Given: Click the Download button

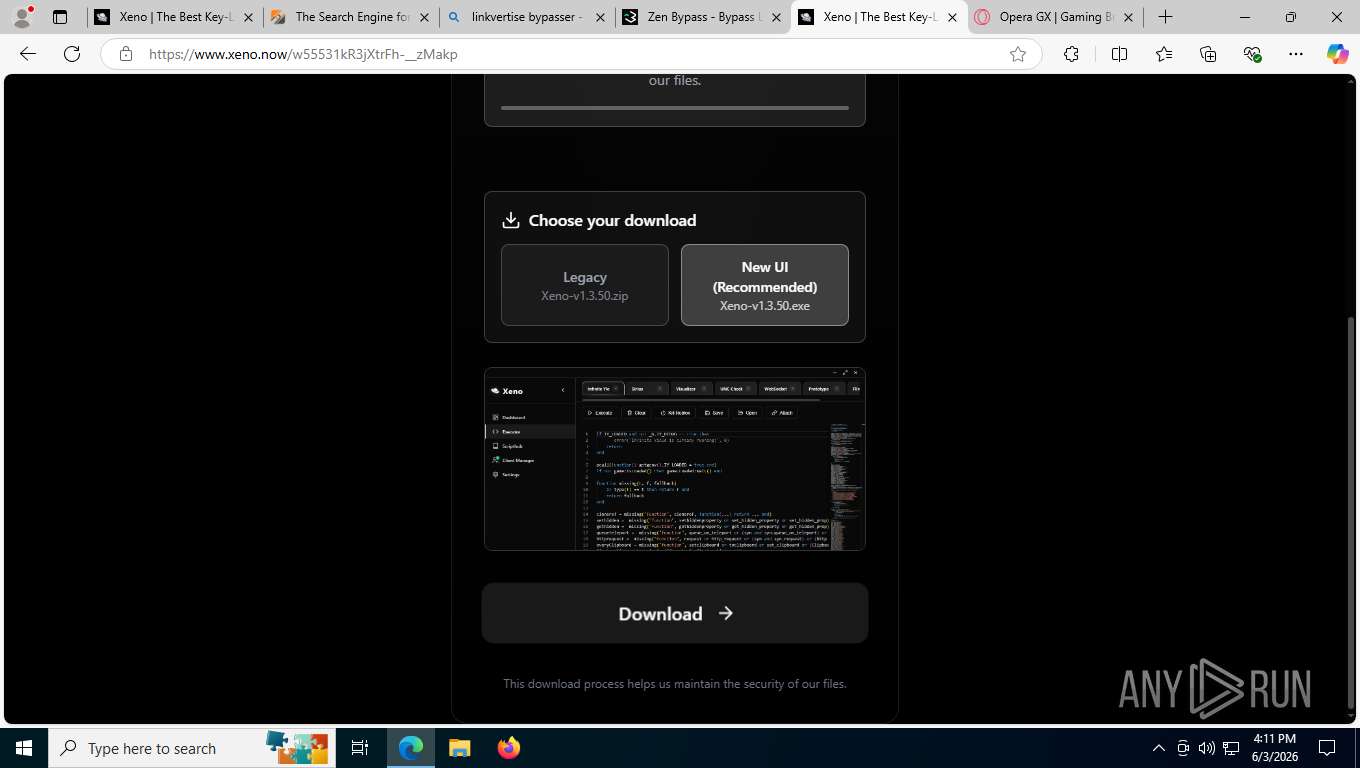Looking at the screenshot, I should 675,613.
